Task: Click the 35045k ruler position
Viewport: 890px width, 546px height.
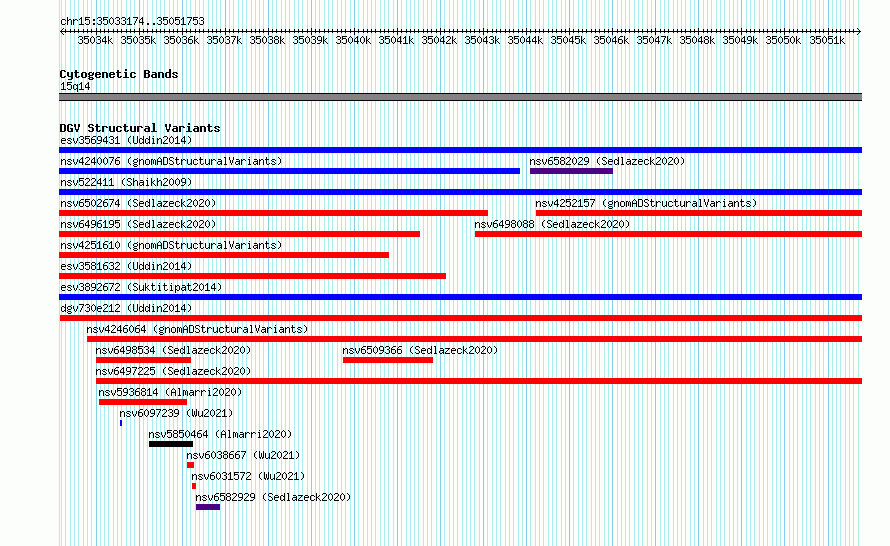Action: coord(568,40)
